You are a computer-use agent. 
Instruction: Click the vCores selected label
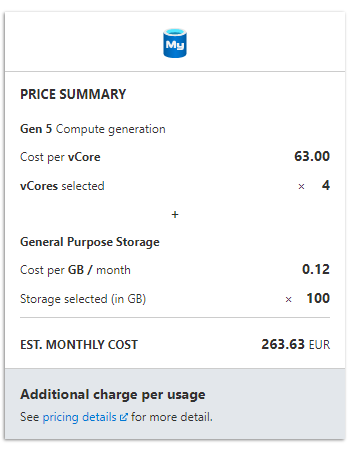pos(62,186)
